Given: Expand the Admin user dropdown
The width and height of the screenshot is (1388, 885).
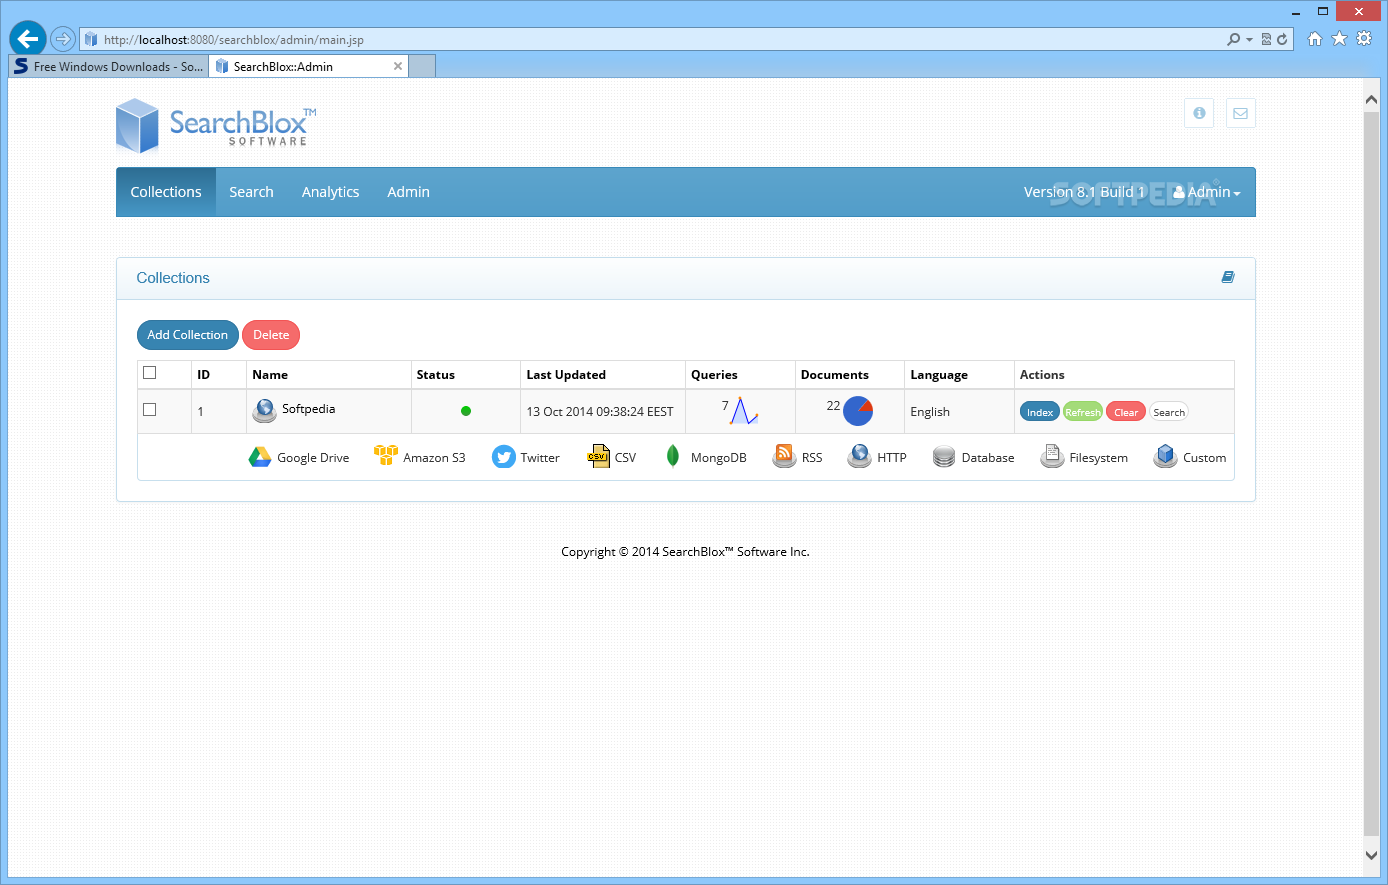Looking at the screenshot, I should coord(1207,192).
